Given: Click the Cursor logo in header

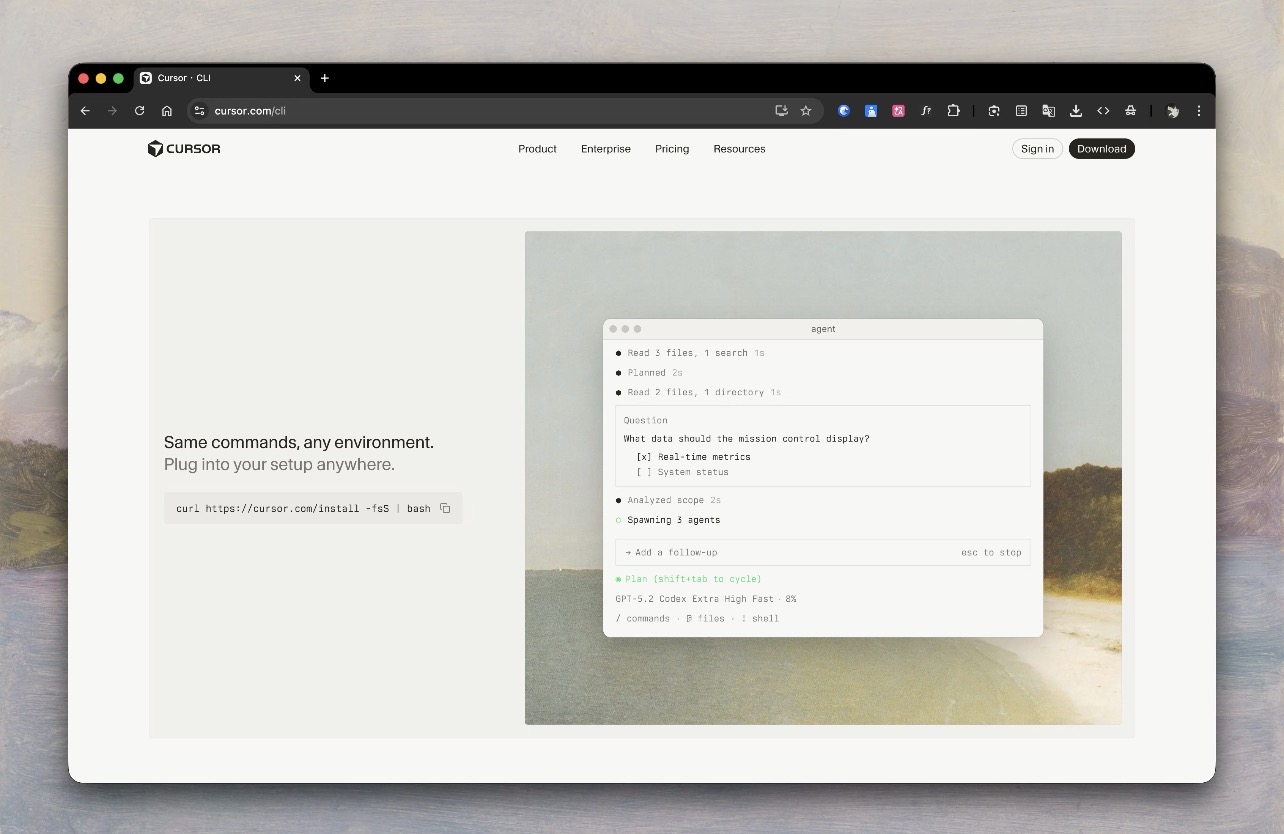Looking at the screenshot, I should 184,149.
